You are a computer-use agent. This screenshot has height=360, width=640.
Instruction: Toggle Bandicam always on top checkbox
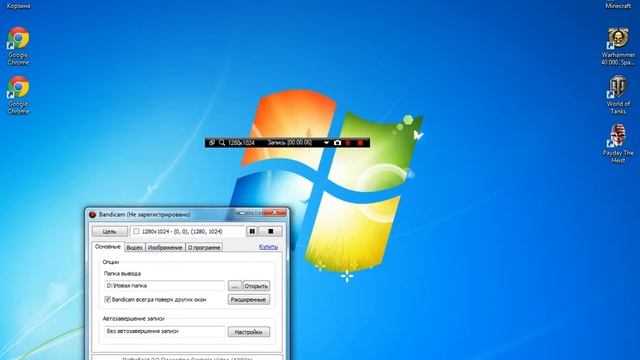tap(107, 300)
